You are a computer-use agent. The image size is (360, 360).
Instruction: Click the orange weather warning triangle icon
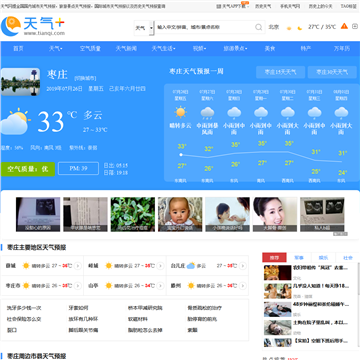point(344,26)
